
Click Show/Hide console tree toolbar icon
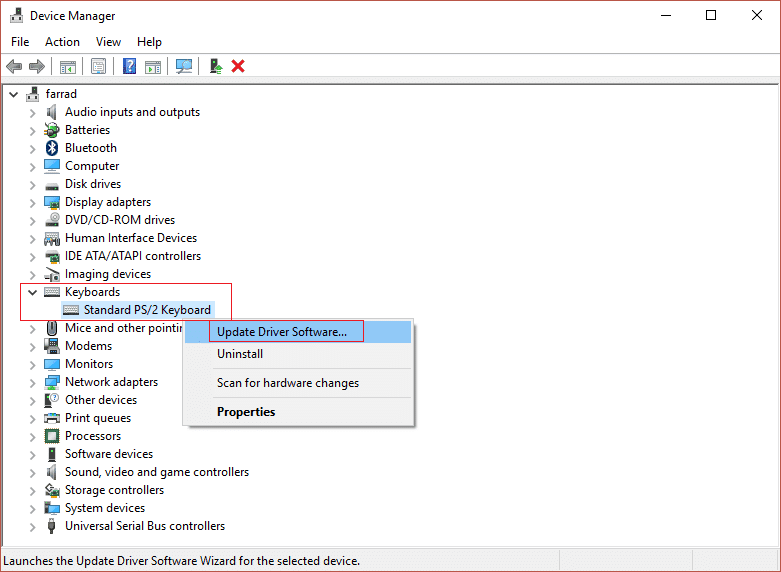click(68, 66)
